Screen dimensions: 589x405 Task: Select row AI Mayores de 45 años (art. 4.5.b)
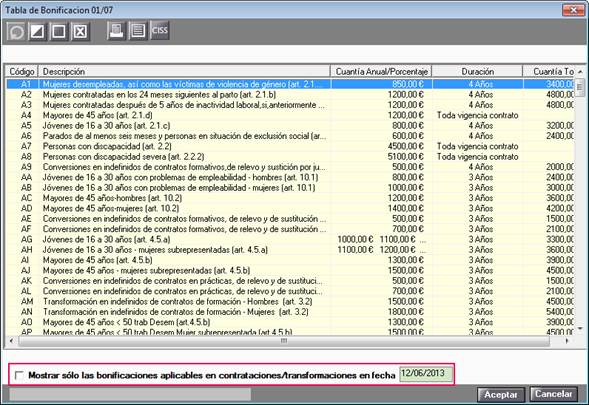pyautogui.click(x=290, y=260)
